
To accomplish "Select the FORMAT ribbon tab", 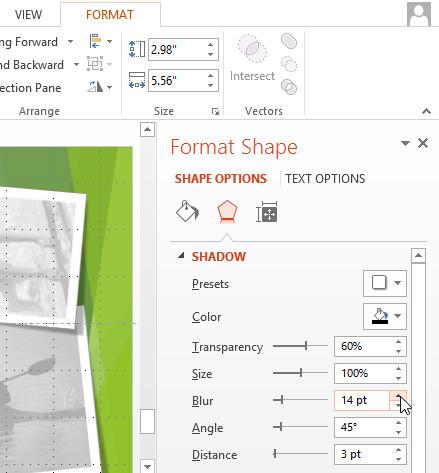I will [x=110, y=15].
